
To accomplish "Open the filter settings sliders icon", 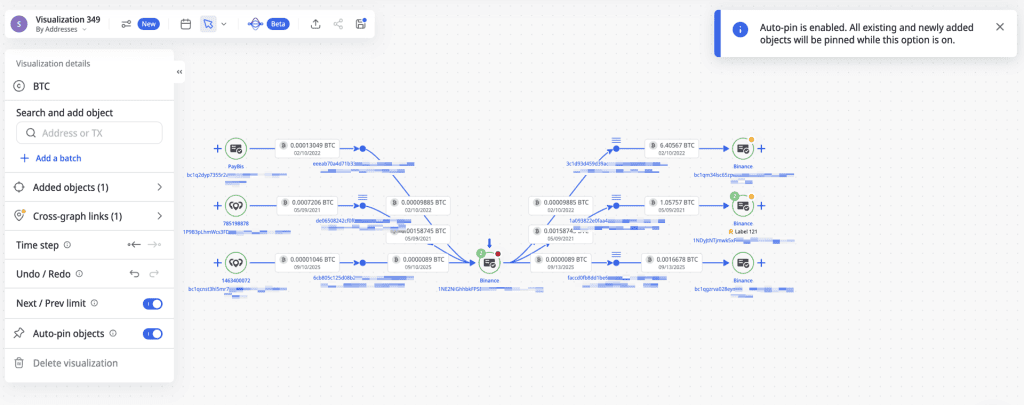I will [127, 24].
